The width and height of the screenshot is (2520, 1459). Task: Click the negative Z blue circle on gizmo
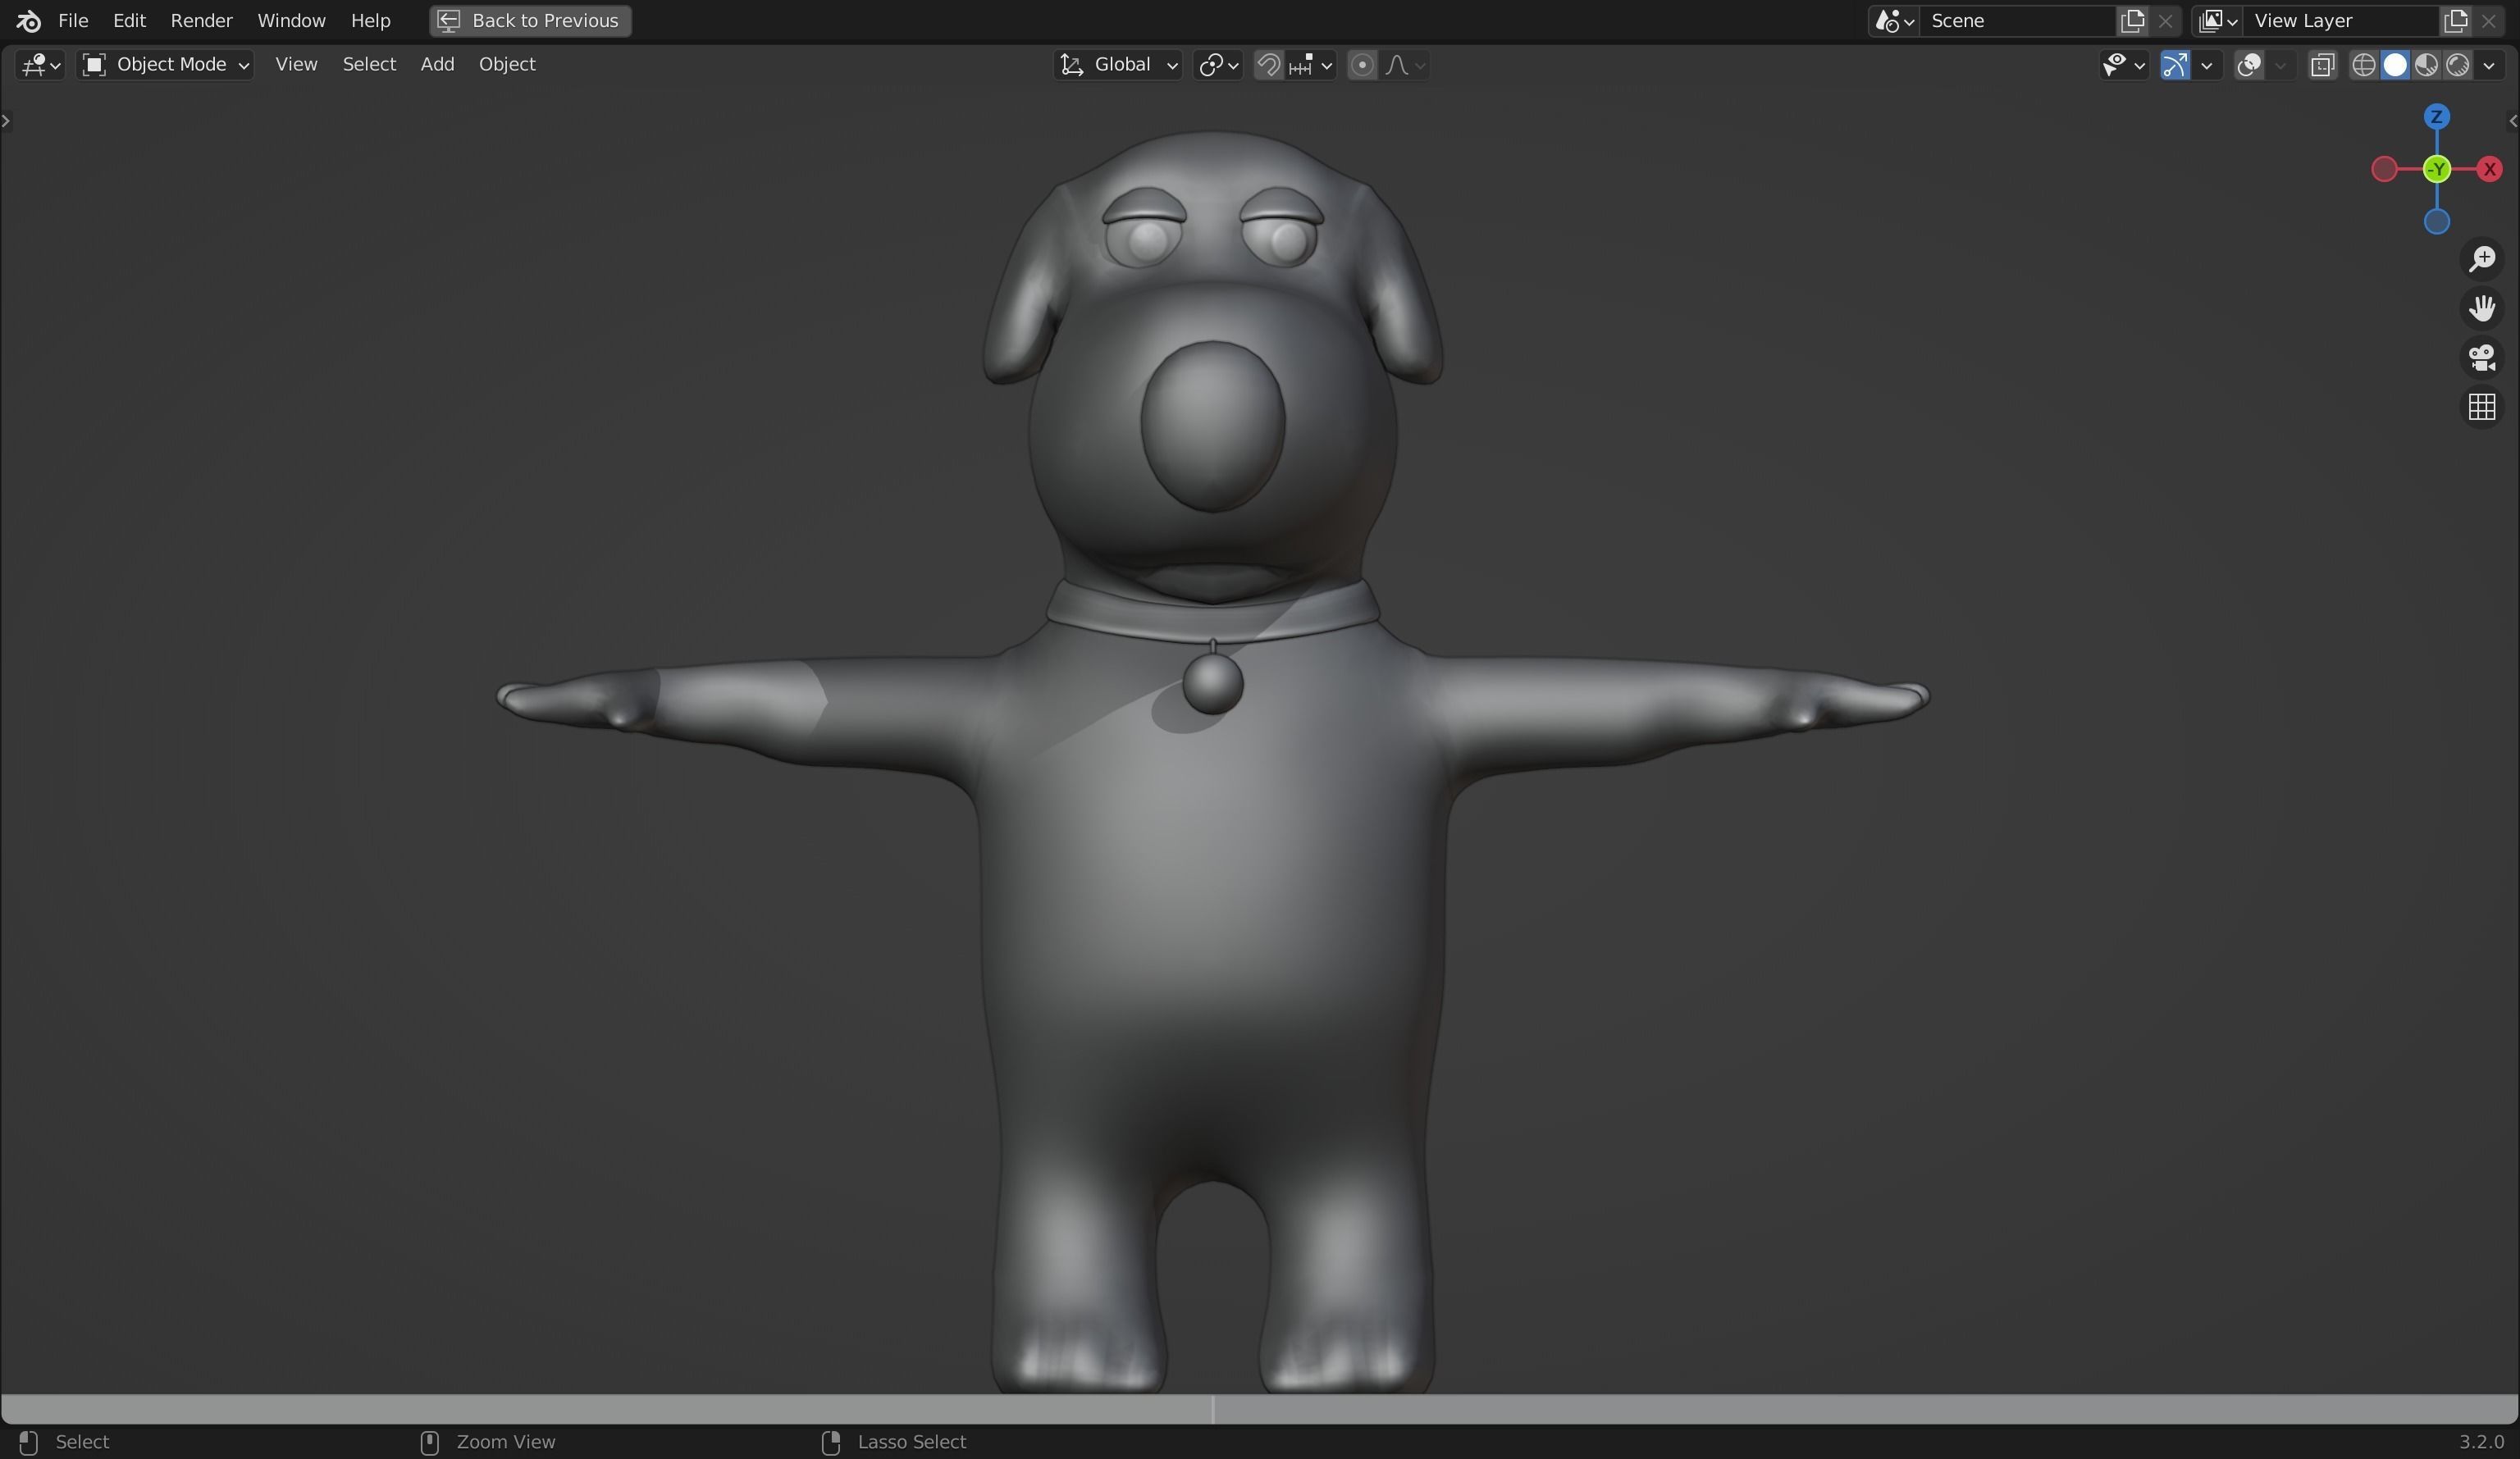2437,222
